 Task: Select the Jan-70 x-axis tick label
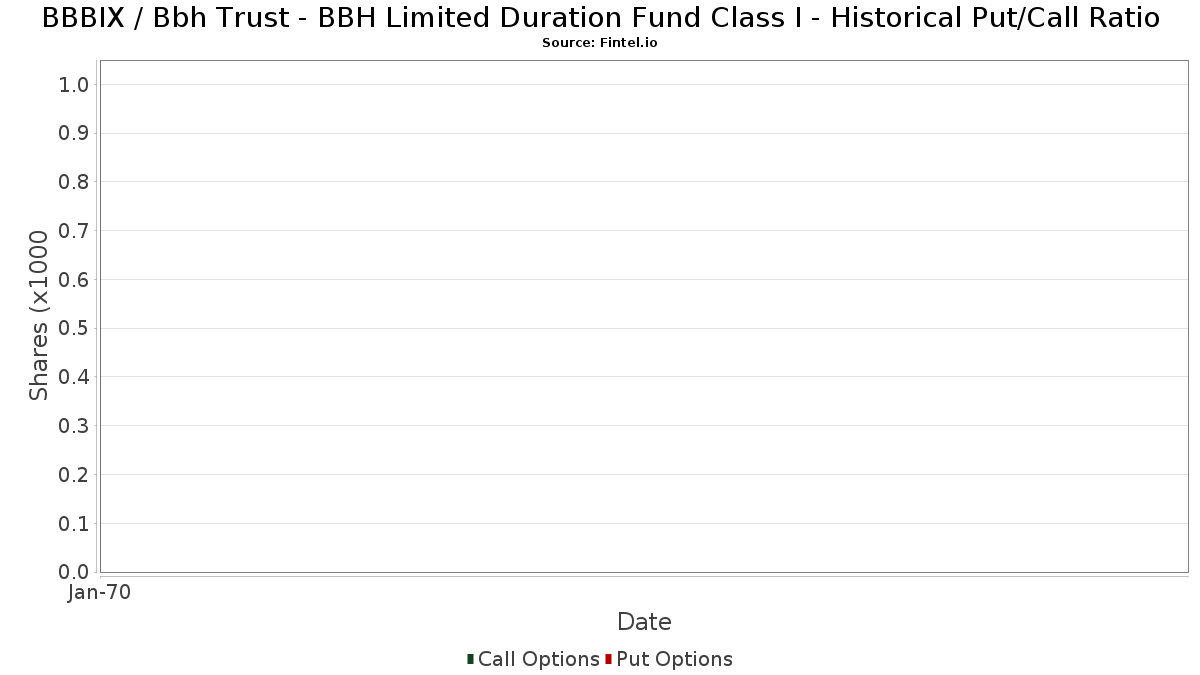click(100, 593)
